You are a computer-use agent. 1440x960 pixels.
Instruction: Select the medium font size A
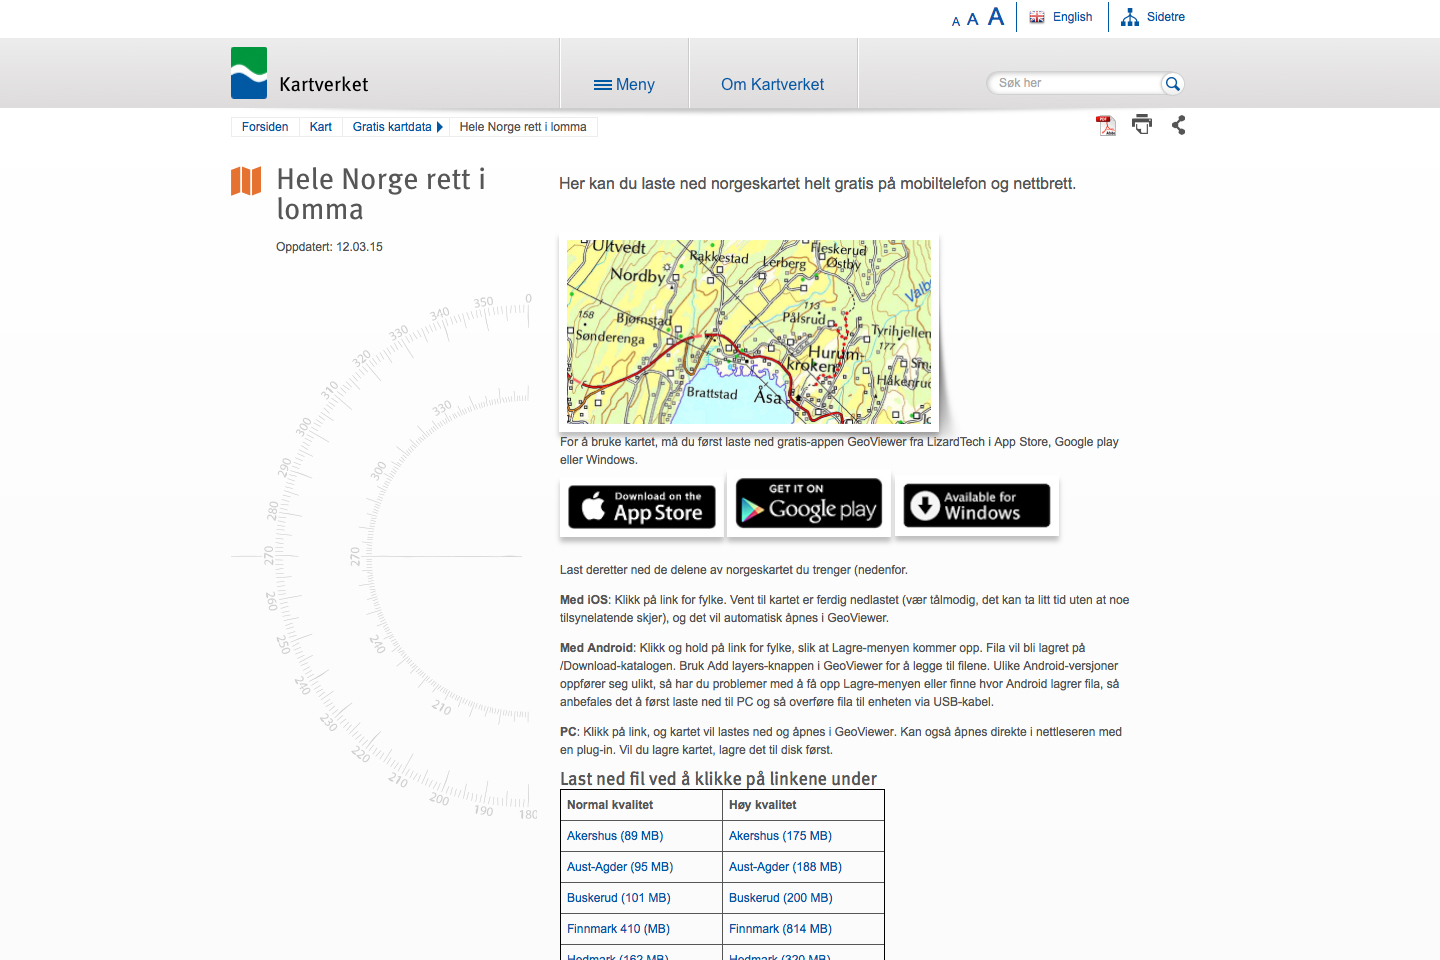tap(972, 19)
